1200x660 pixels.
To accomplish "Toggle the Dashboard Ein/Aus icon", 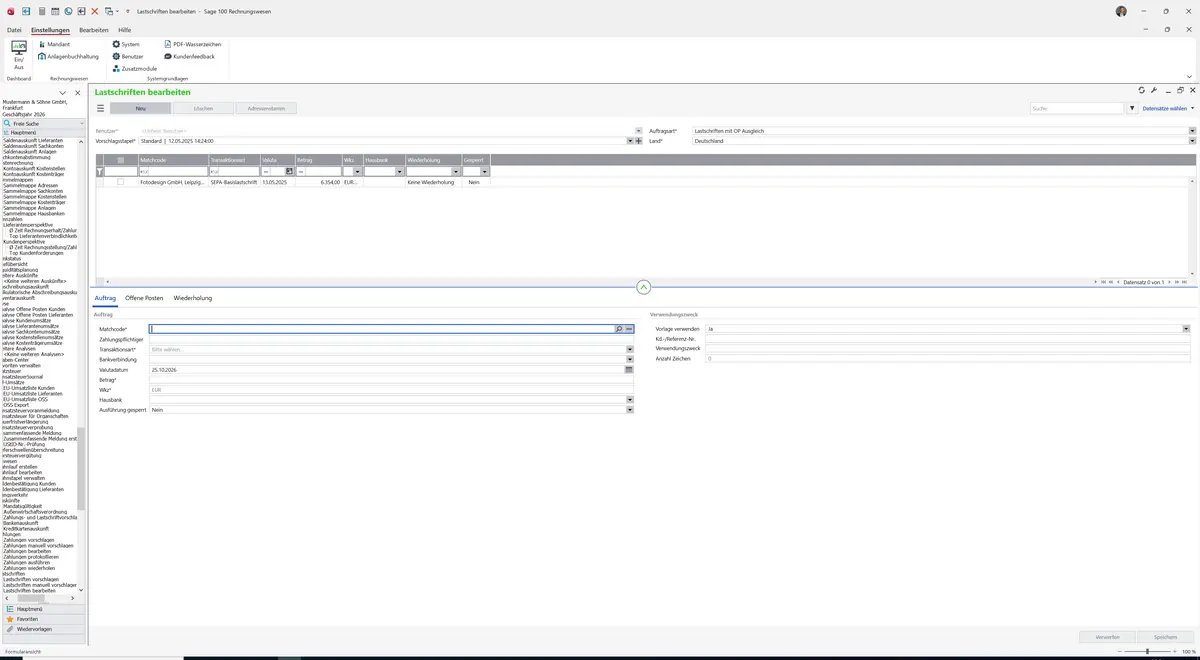I will coord(19,54).
